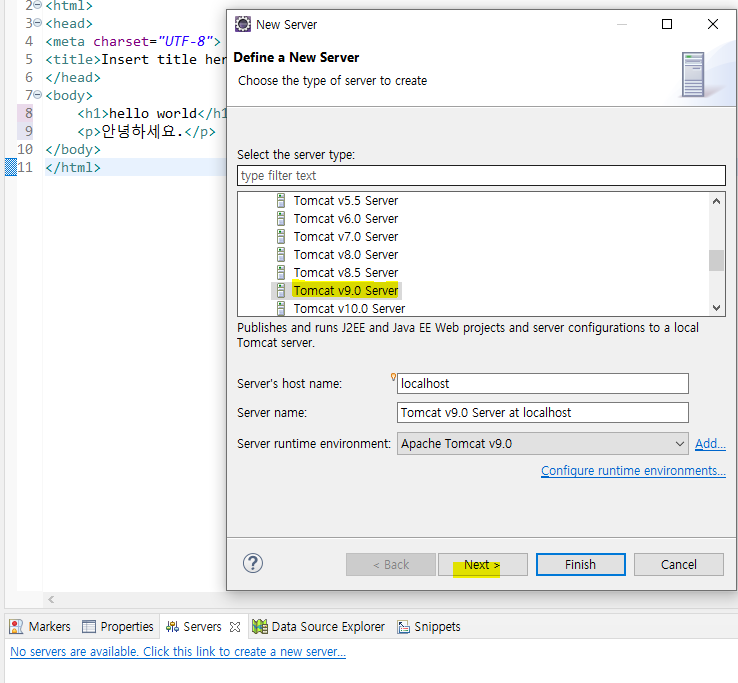Open Server runtime environment dropdown

pos(543,443)
